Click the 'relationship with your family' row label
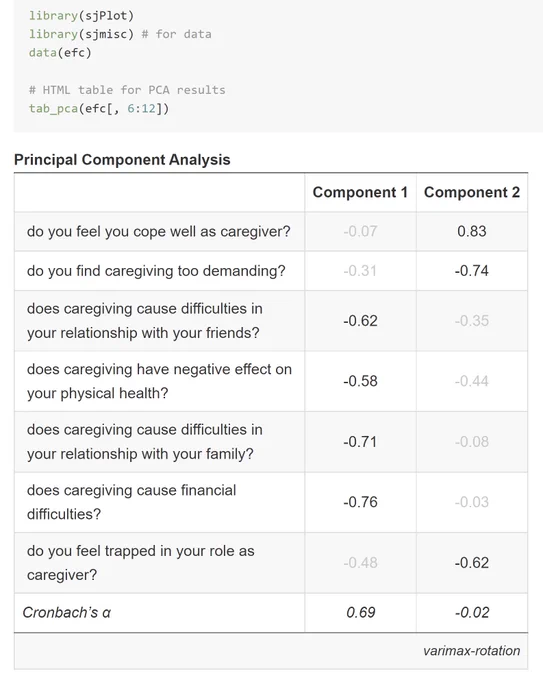The height and width of the screenshot is (680, 543). [144, 441]
